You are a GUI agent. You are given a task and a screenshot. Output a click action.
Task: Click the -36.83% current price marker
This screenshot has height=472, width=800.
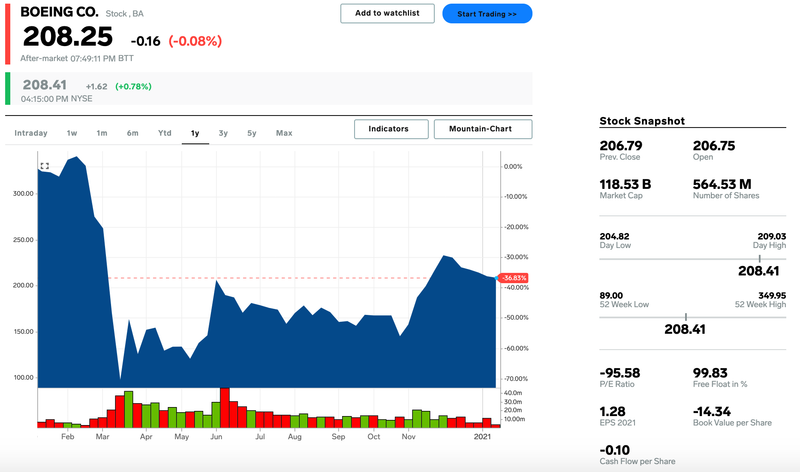pyautogui.click(x=513, y=278)
